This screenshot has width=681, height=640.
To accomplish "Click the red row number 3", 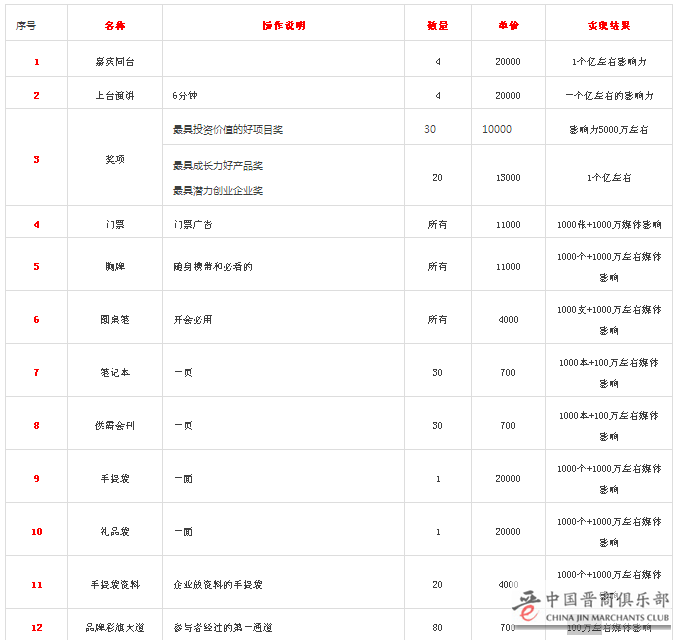I will click(36, 158).
